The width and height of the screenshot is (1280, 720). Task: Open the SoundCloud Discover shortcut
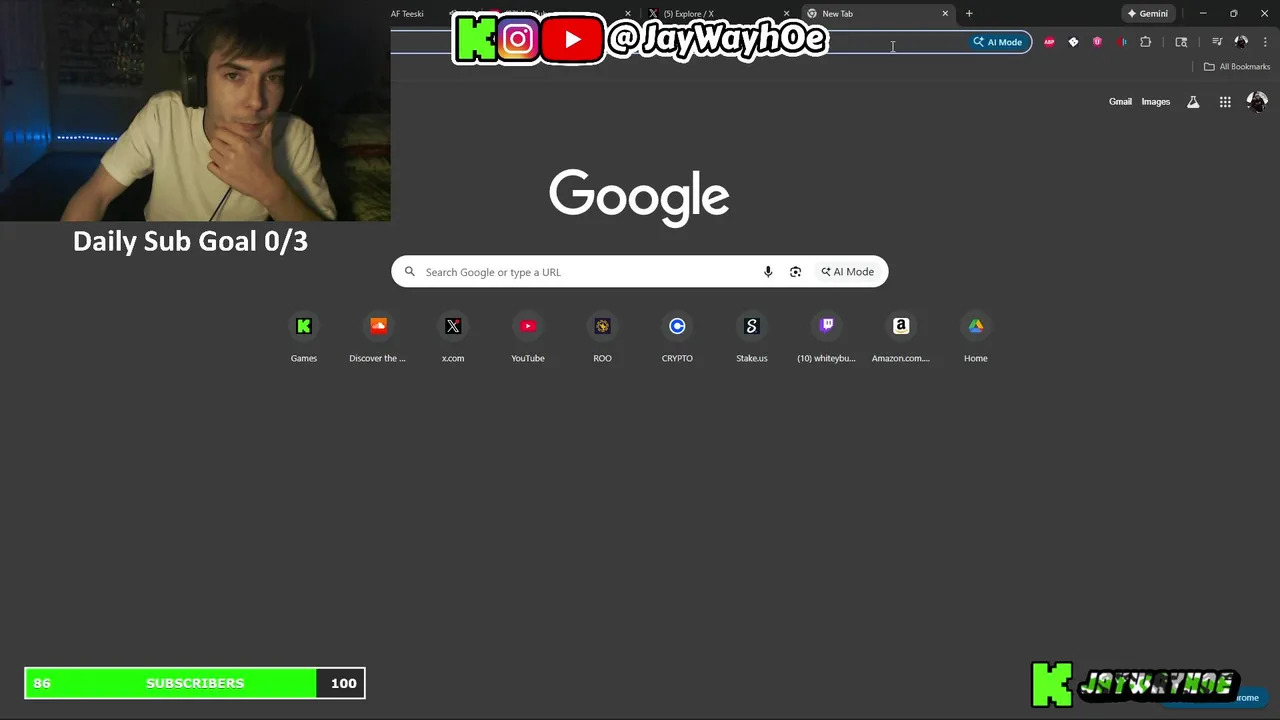[x=378, y=338]
